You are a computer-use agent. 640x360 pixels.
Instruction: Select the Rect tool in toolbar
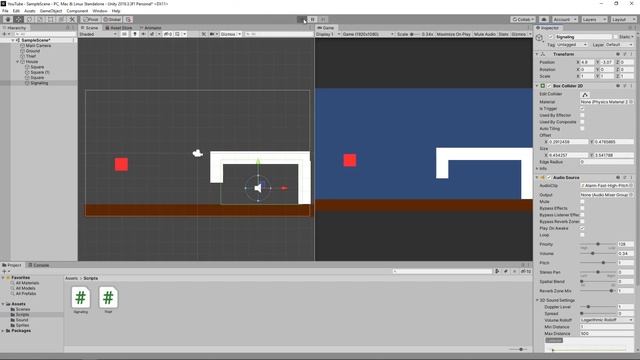[51, 19]
